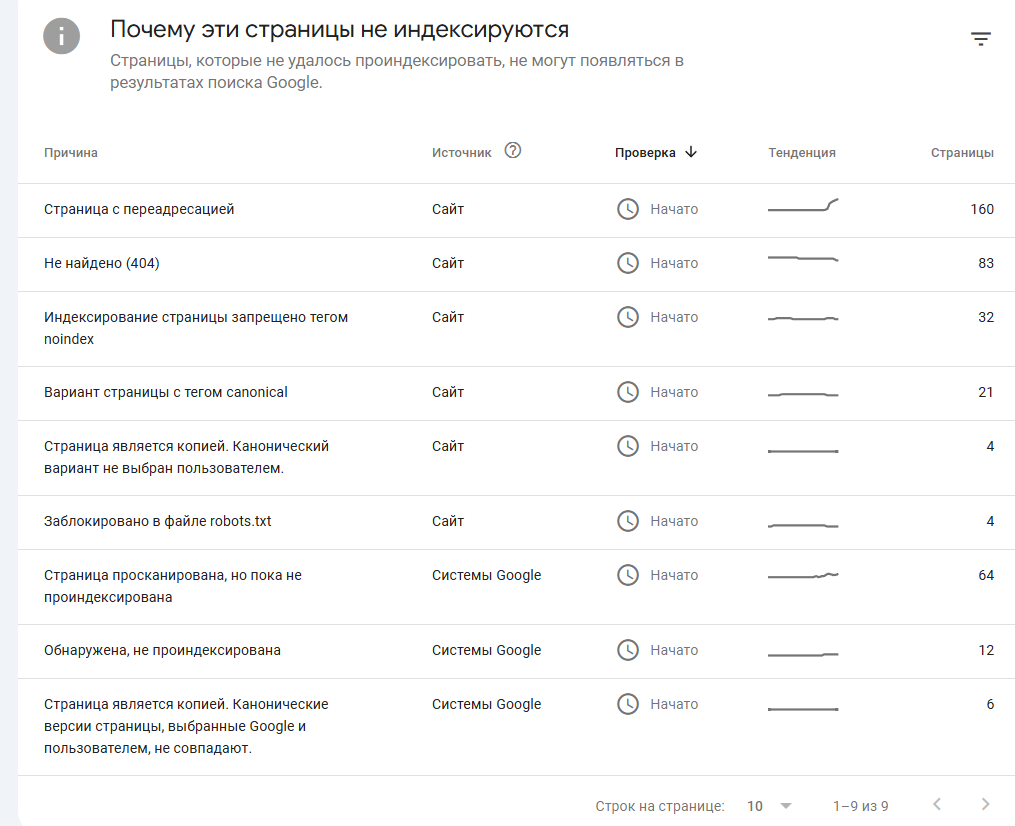The width and height of the screenshot is (1015, 826).
Task: Open the filter icon in the header
Action: click(981, 39)
